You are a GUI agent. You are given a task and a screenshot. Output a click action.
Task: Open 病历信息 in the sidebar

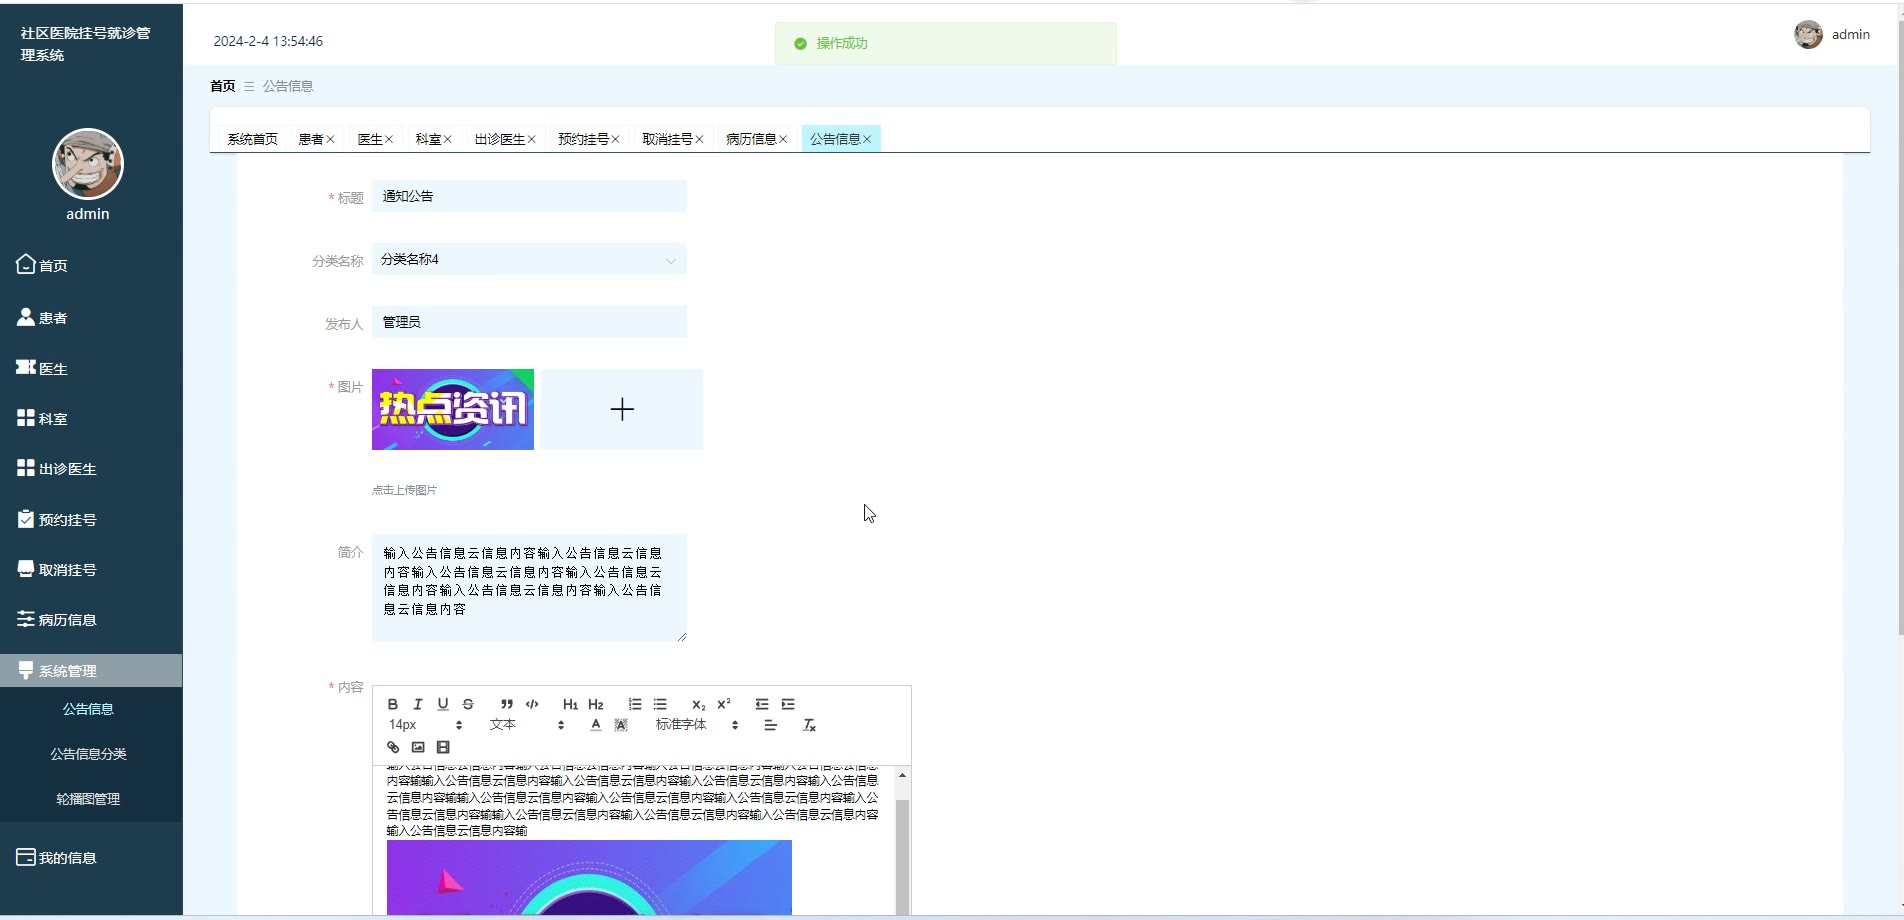click(91, 619)
